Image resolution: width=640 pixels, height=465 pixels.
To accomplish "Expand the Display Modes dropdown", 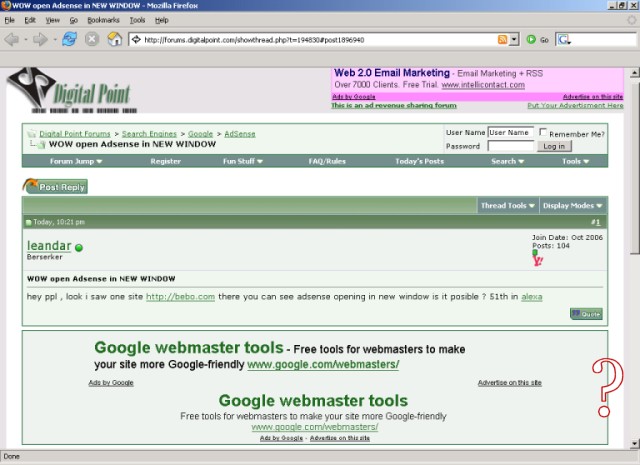I will [573, 206].
